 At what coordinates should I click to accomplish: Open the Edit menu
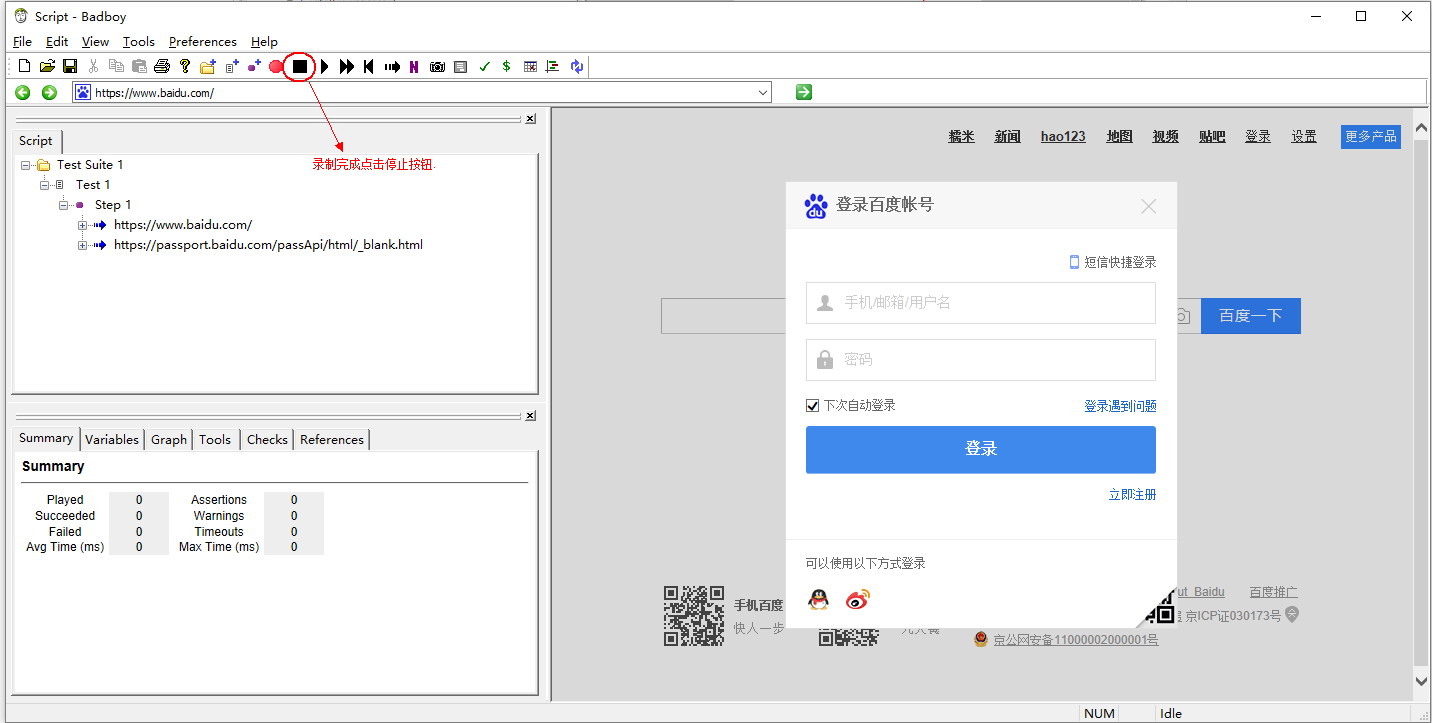57,42
